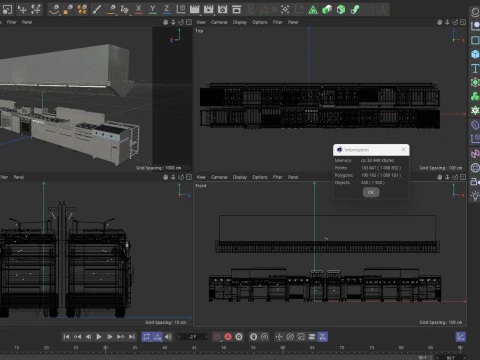Go to end of animation

(x=132, y=337)
